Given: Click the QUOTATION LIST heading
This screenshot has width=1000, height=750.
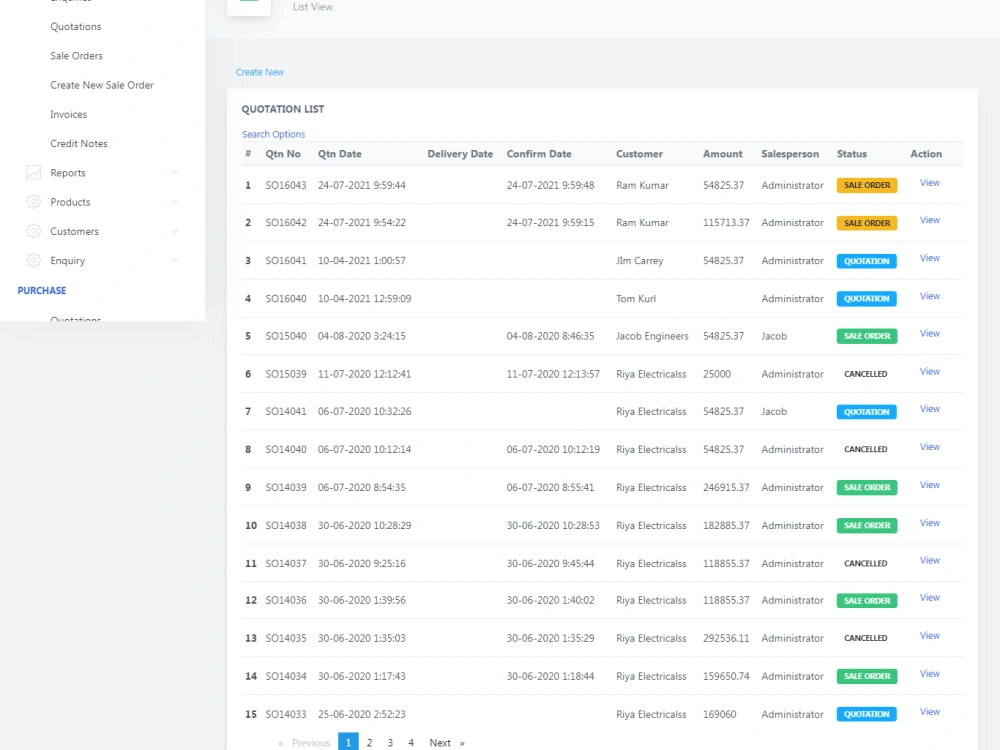Looking at the screenshot, I should point(283,110).
